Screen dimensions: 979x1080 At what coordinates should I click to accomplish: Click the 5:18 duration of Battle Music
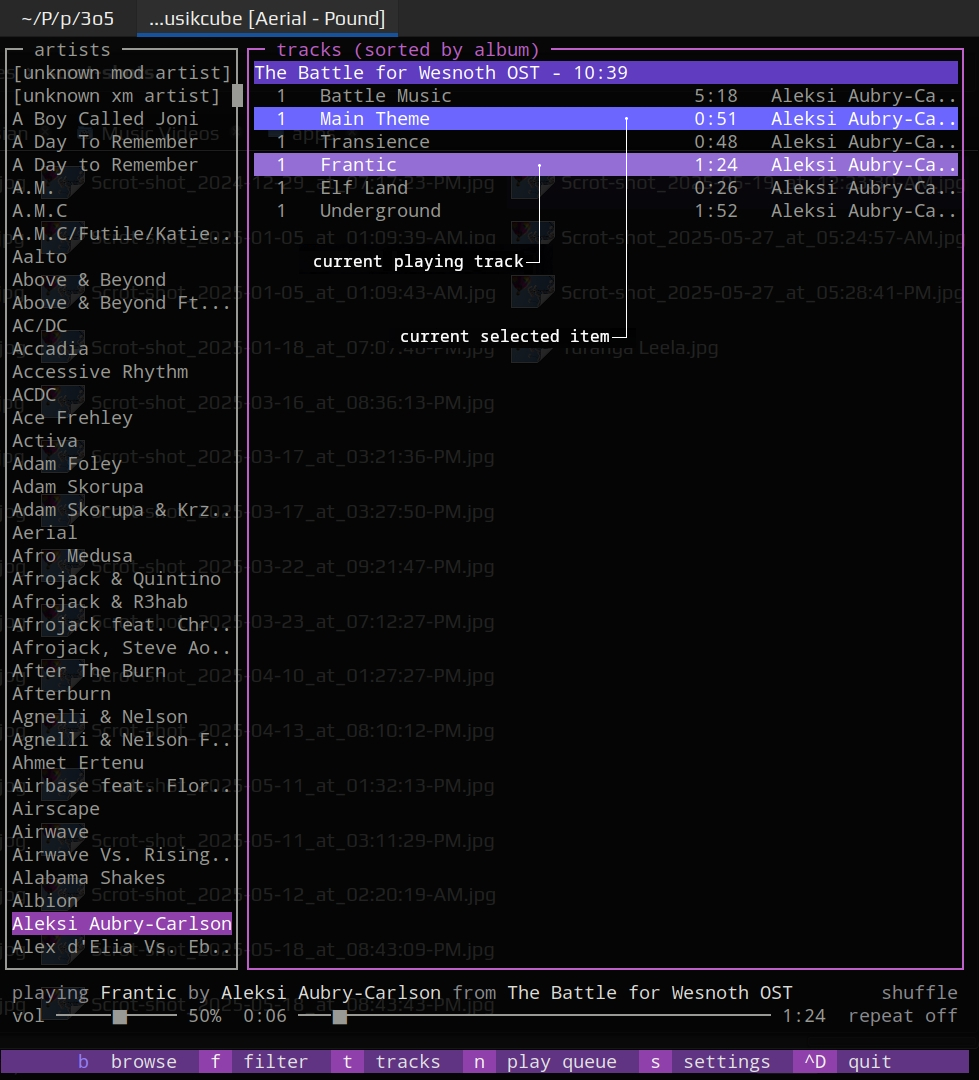(716, 96)
